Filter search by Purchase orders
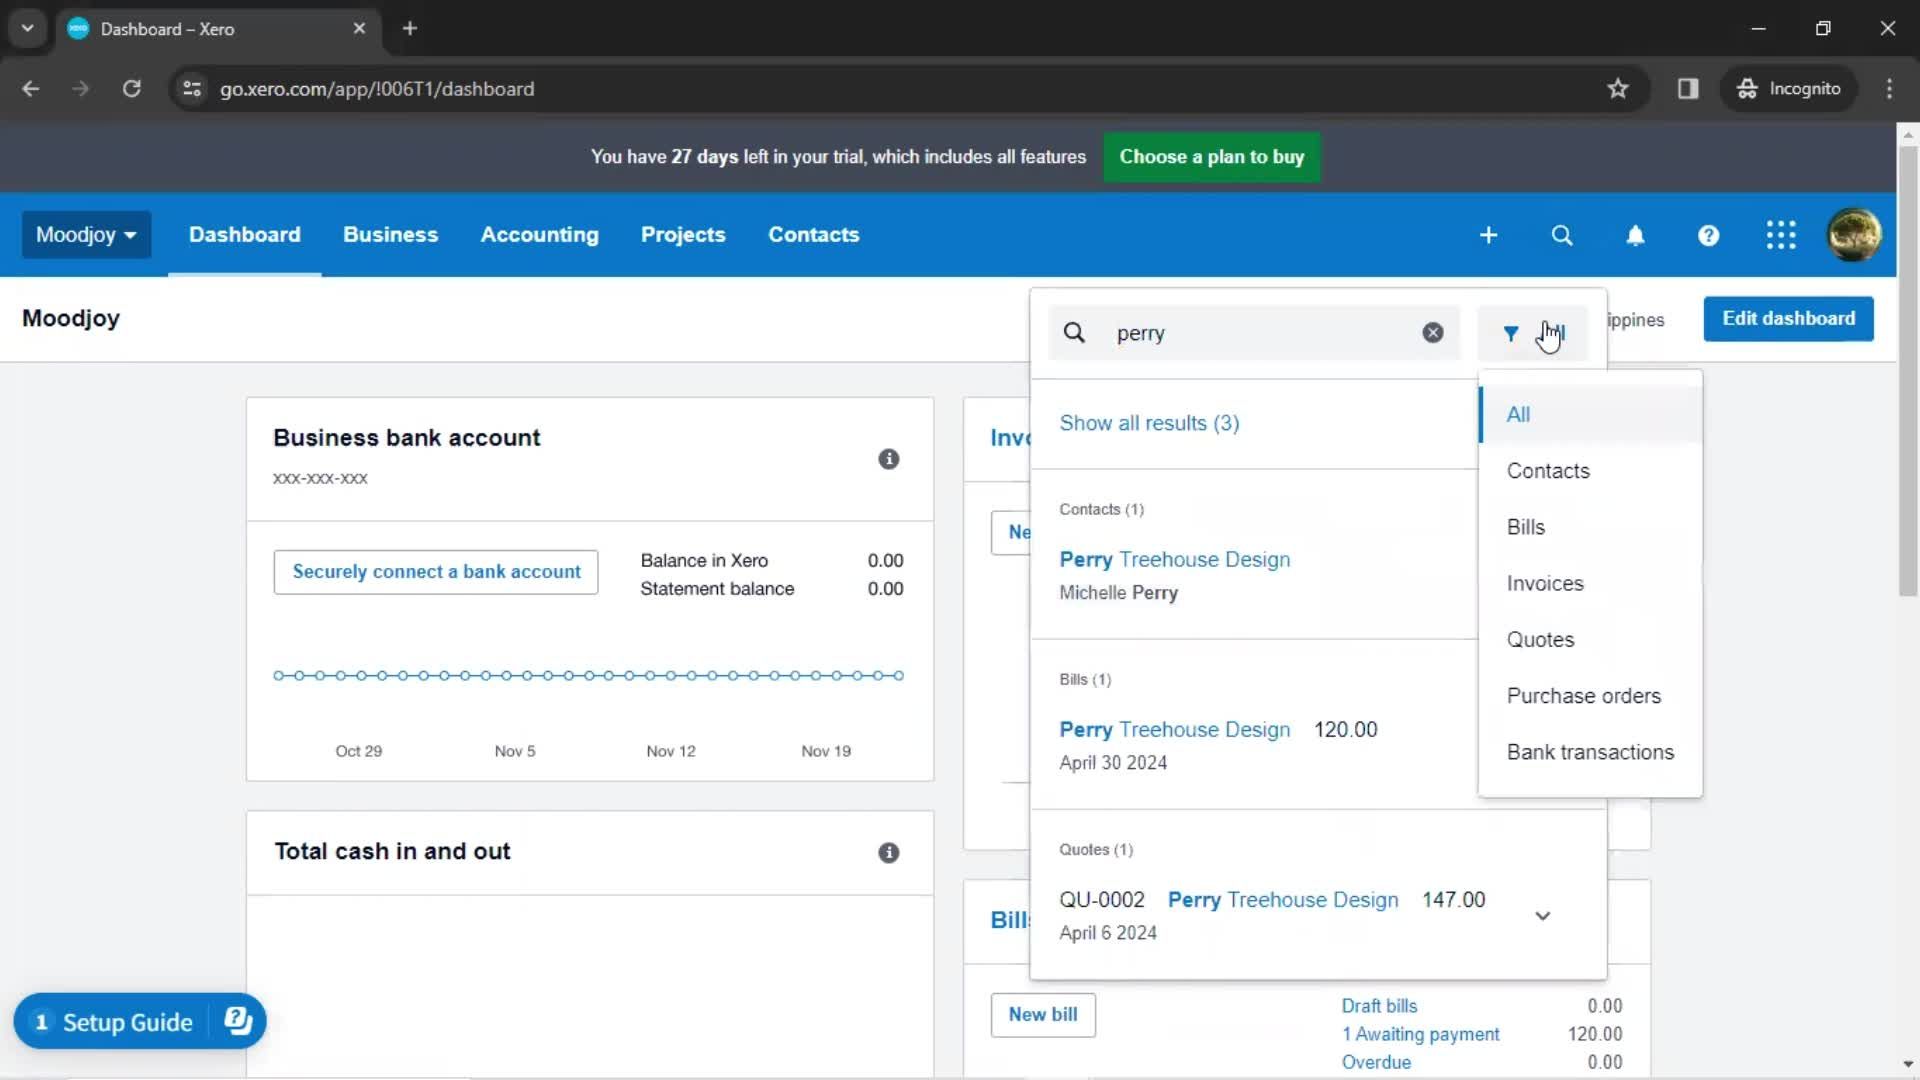Image resolution: width=1920 pixels, height=1080 pixels. point(1590,696)
